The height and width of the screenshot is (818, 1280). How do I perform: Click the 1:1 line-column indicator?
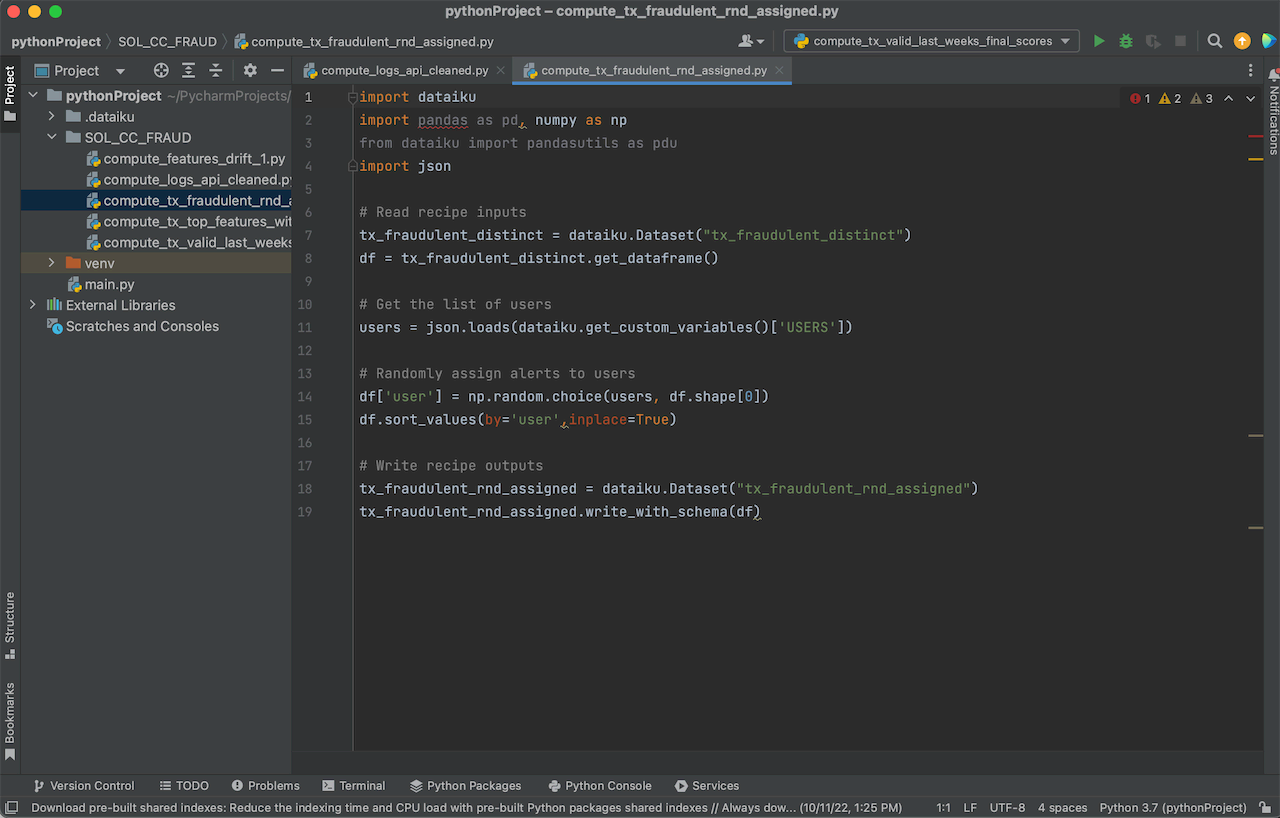944,807
